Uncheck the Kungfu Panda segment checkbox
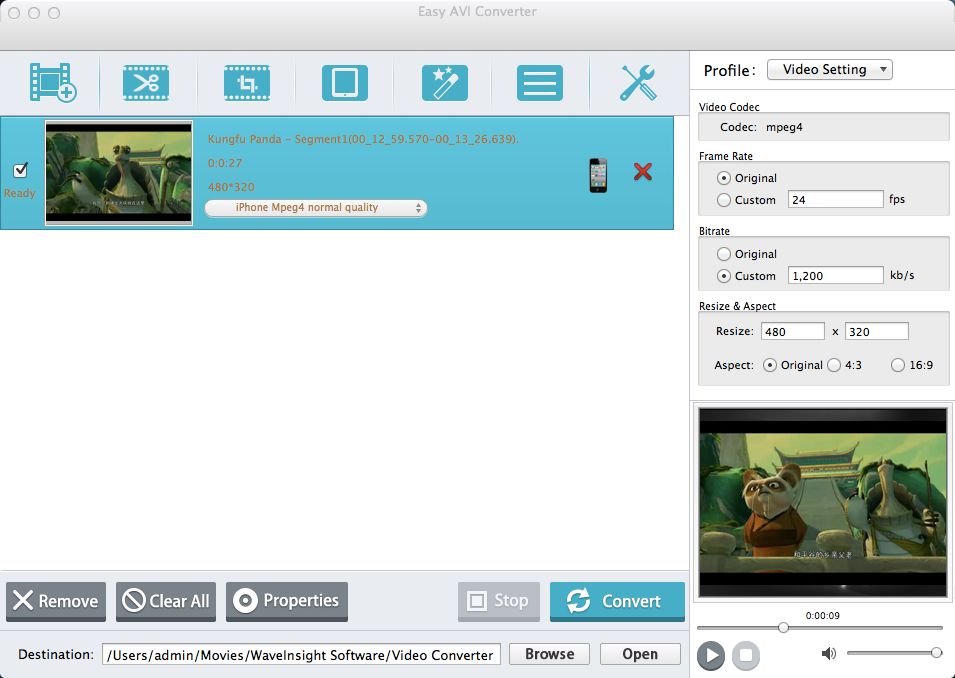The width and height of the screenshot is (955, 678). click(21, 169)
